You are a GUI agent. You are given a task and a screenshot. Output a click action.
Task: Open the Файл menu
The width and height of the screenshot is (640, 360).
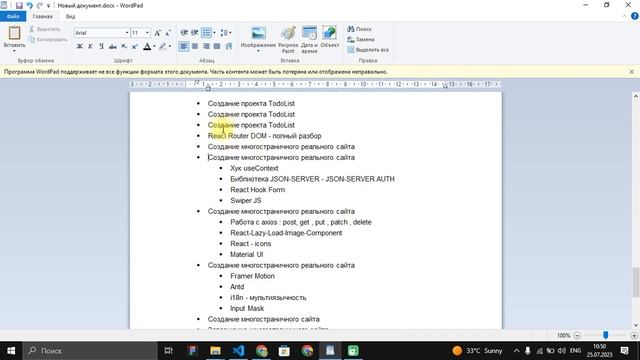click(x=13, y=16)
